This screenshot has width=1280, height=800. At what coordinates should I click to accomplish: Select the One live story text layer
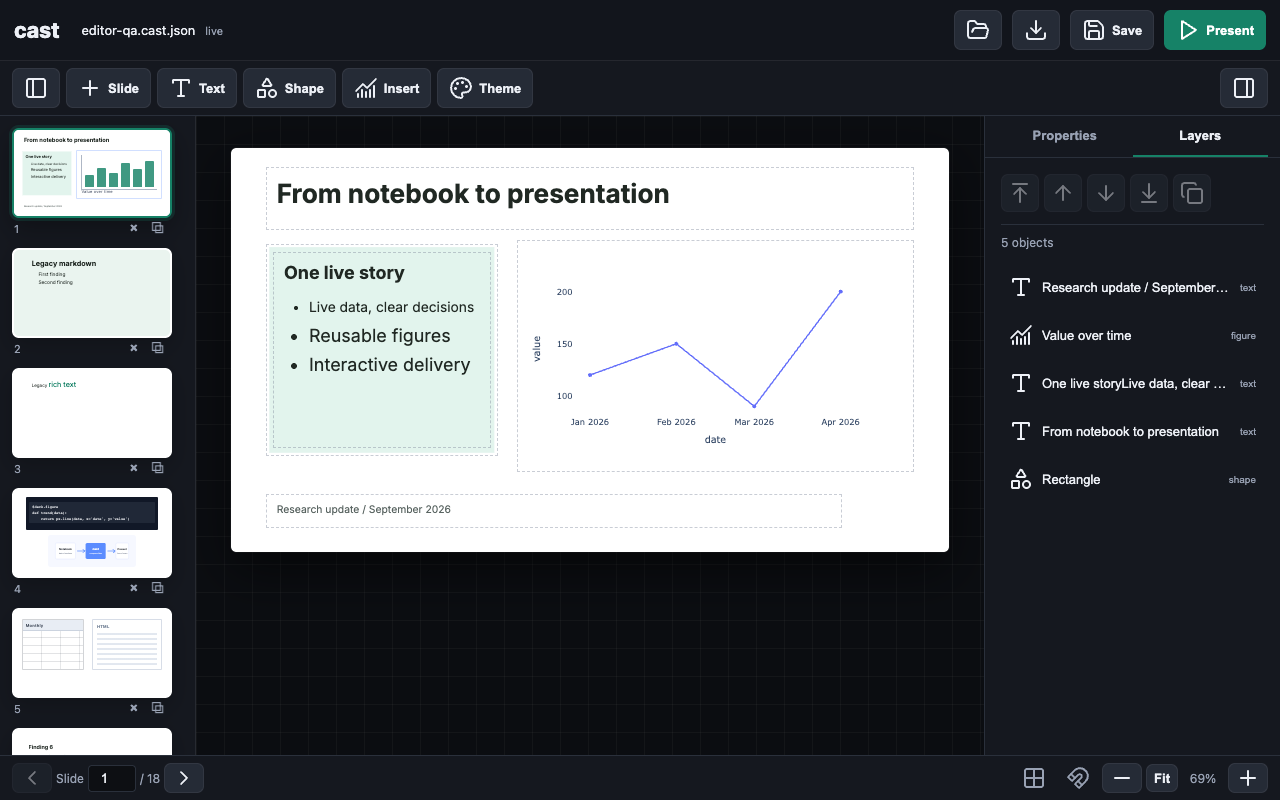click(1133, 383)
